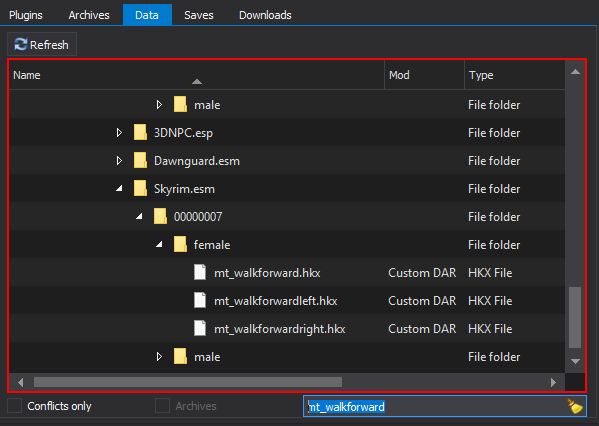Select the female folder name

[x=212, y=245]
